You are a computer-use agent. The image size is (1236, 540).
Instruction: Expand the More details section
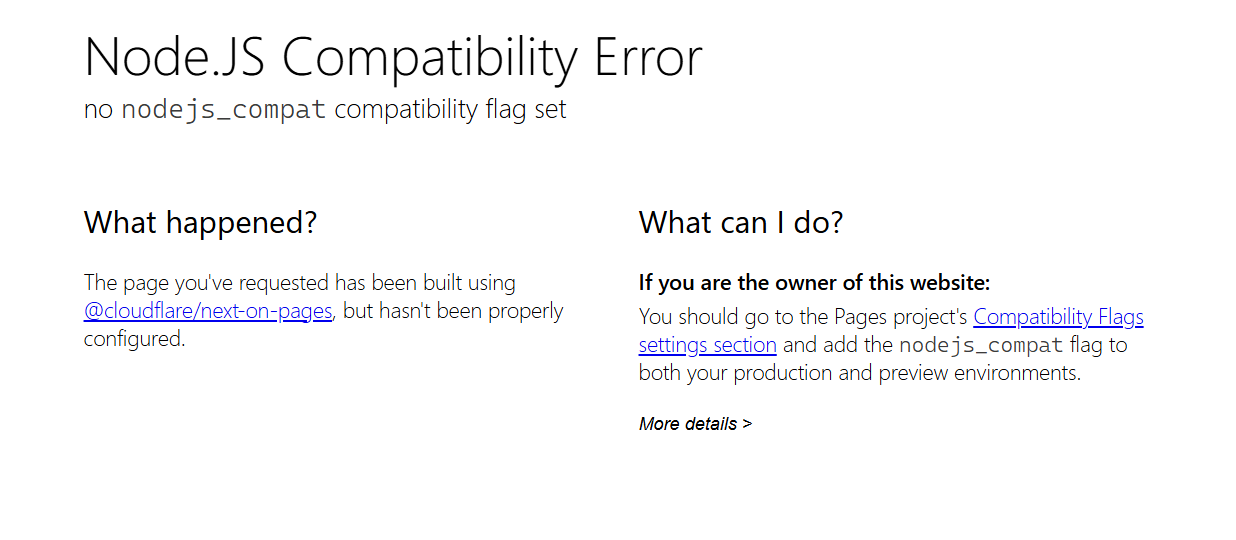point(688,424)
